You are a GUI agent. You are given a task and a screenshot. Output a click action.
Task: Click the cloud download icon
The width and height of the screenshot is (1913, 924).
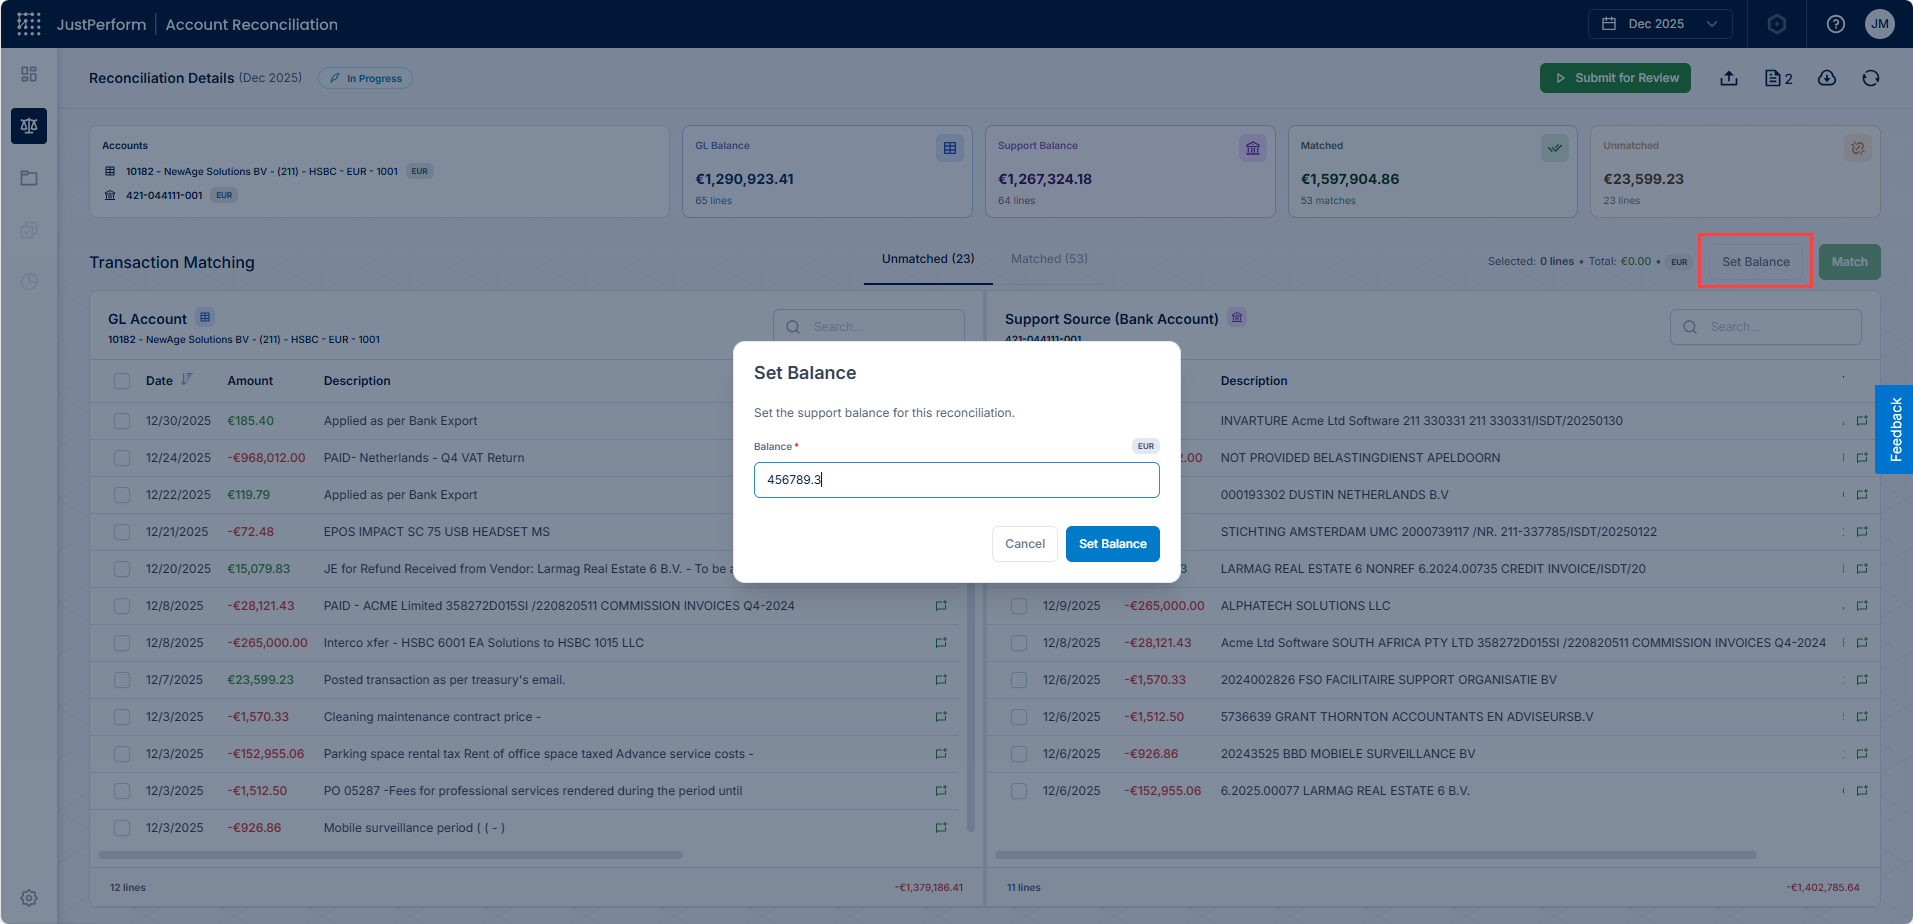pos(1827,78)
